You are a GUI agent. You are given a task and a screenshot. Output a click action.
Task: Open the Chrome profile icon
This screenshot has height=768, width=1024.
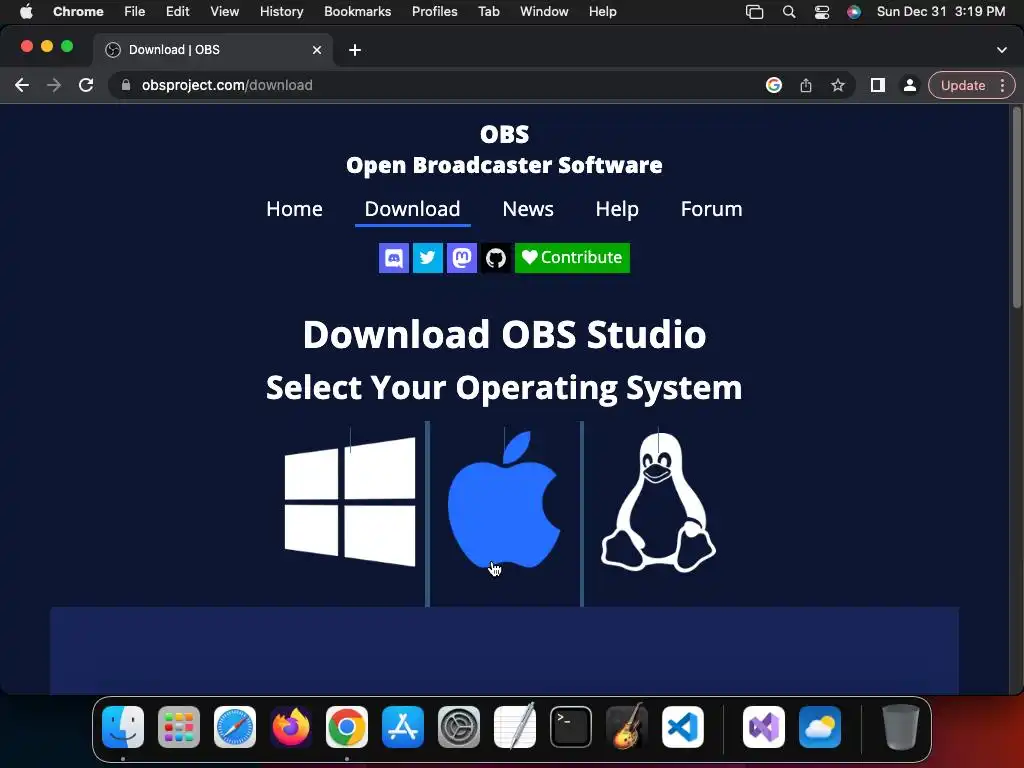click(910, 86)
